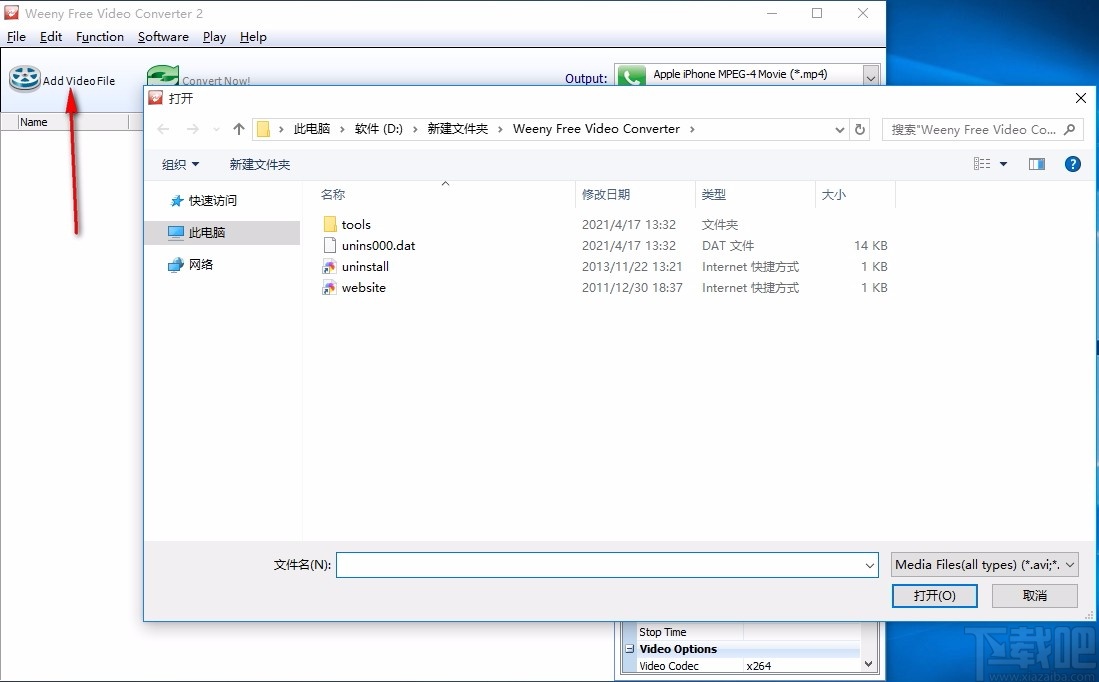Image resolution: width=1099 pixels, height=682 pixels.
Task: Open the filename history dropdown arrow
Action: (868, 564)
